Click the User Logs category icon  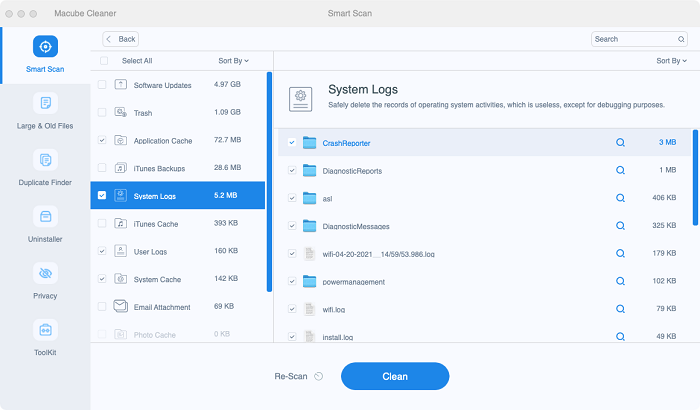pyautogui.click(x=121, y=251)
